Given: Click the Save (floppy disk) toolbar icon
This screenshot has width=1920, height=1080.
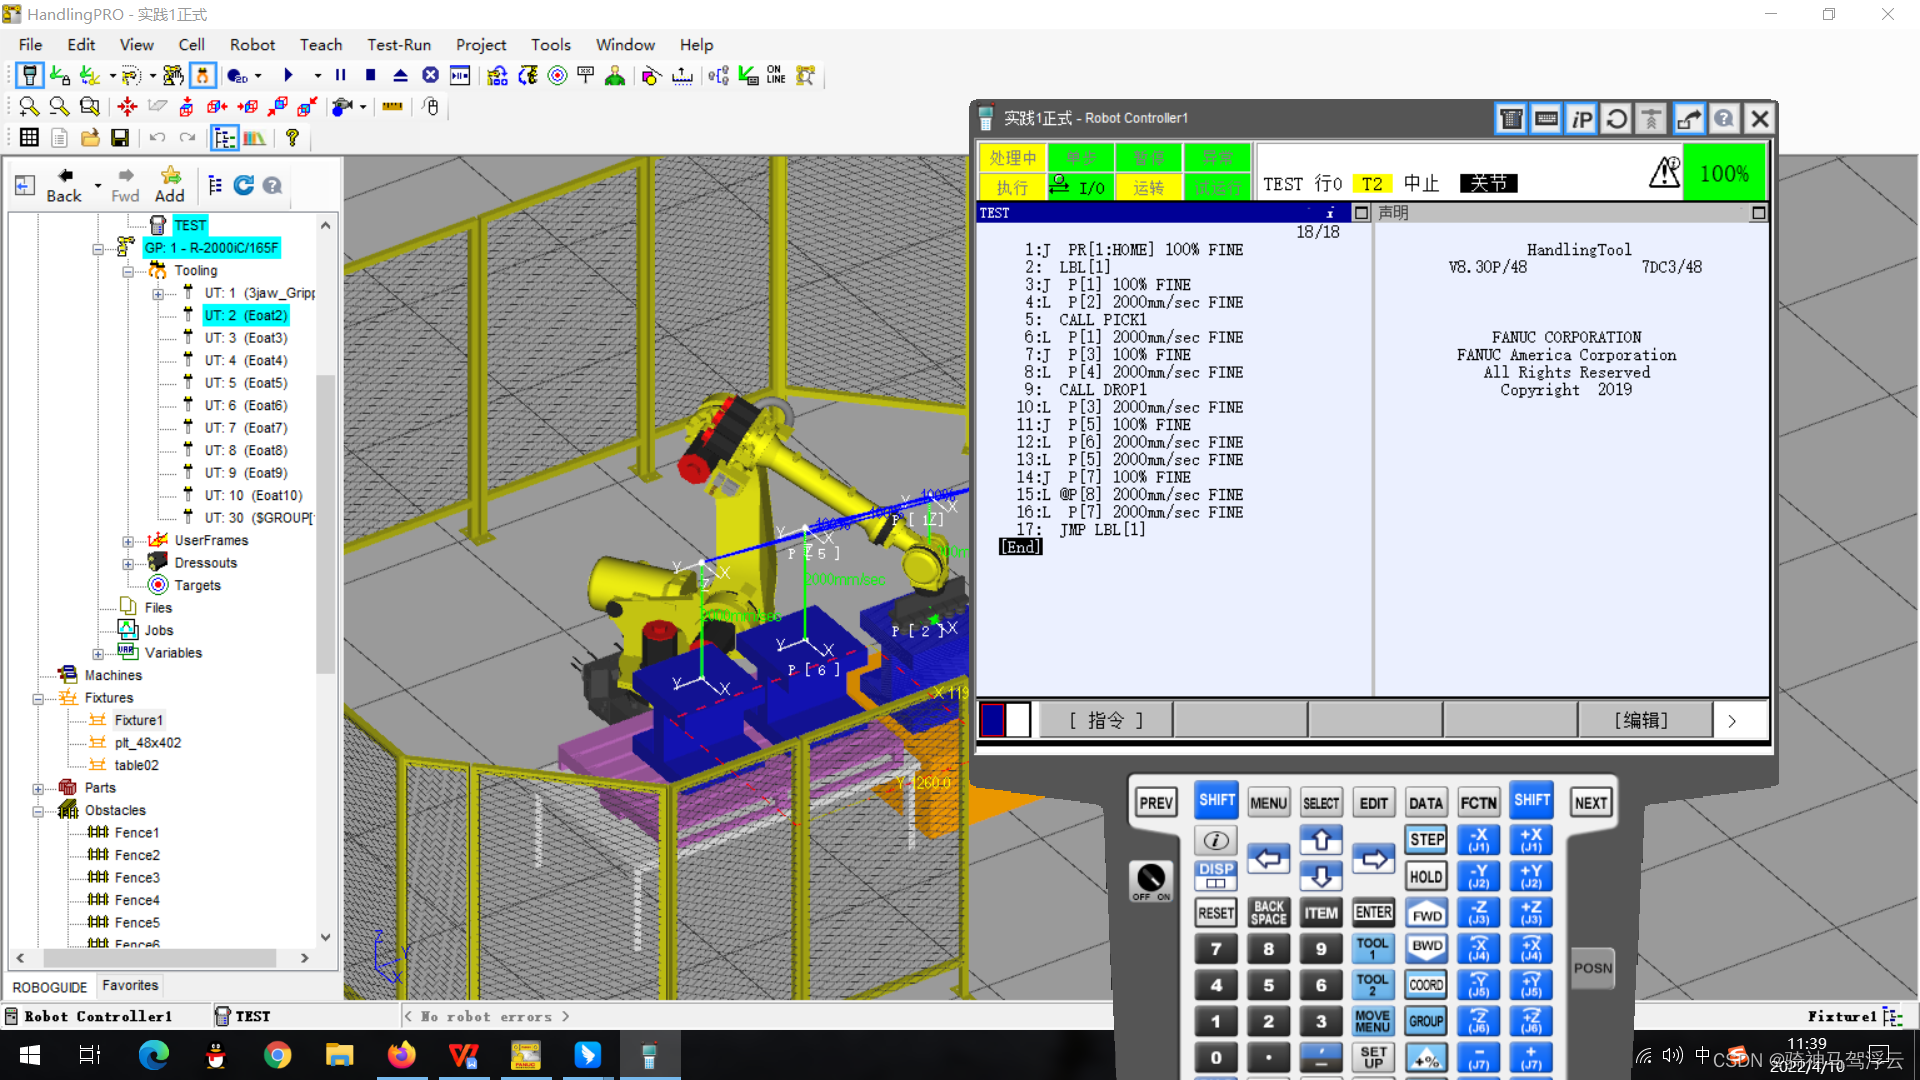Looking at the screenshot, I should click(120, 138).
